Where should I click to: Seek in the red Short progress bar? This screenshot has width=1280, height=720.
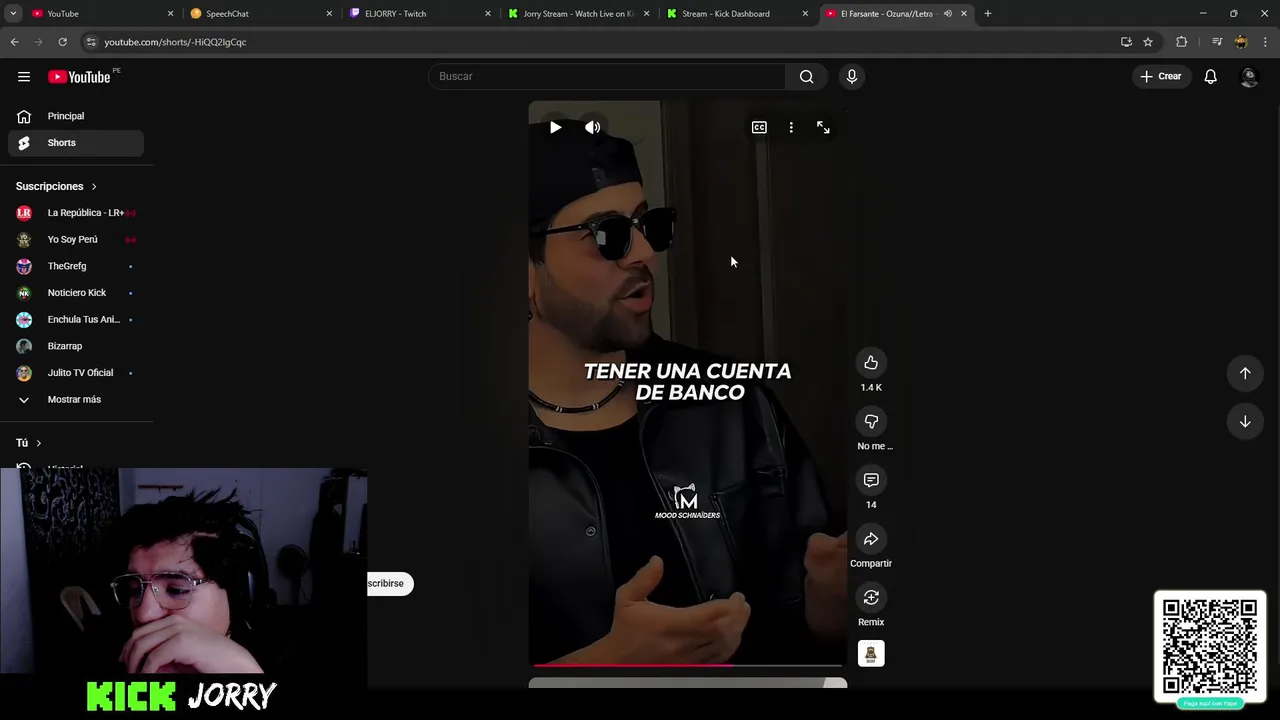coord(688,665)
